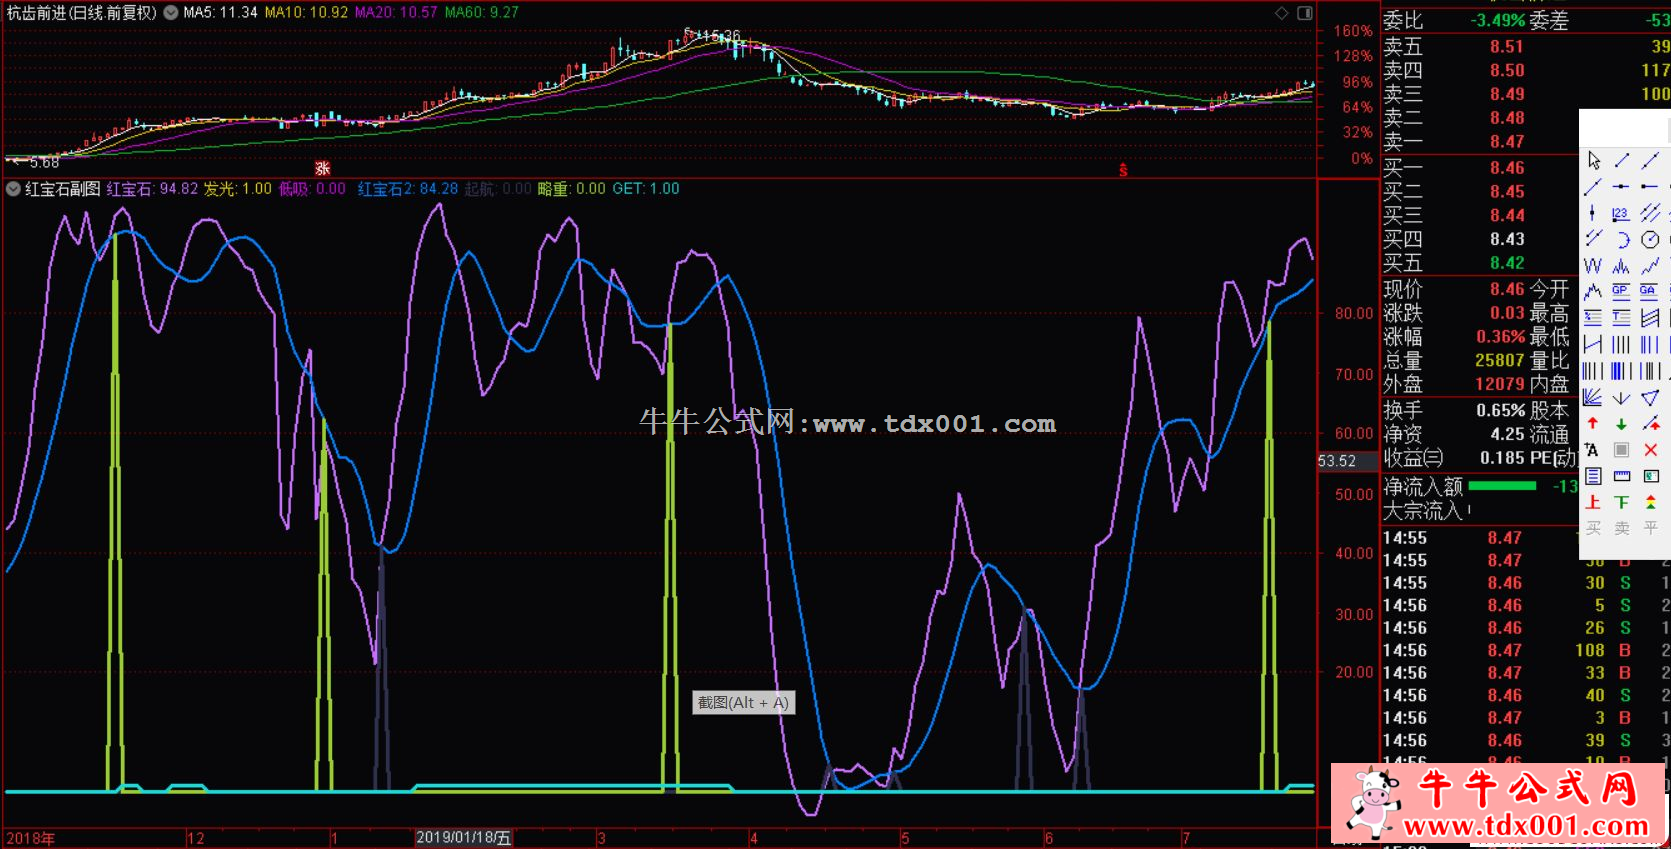Select the arrow pointer drawing tool
This screenshot has height=849, width=1671.
[x=1593, y=160]
